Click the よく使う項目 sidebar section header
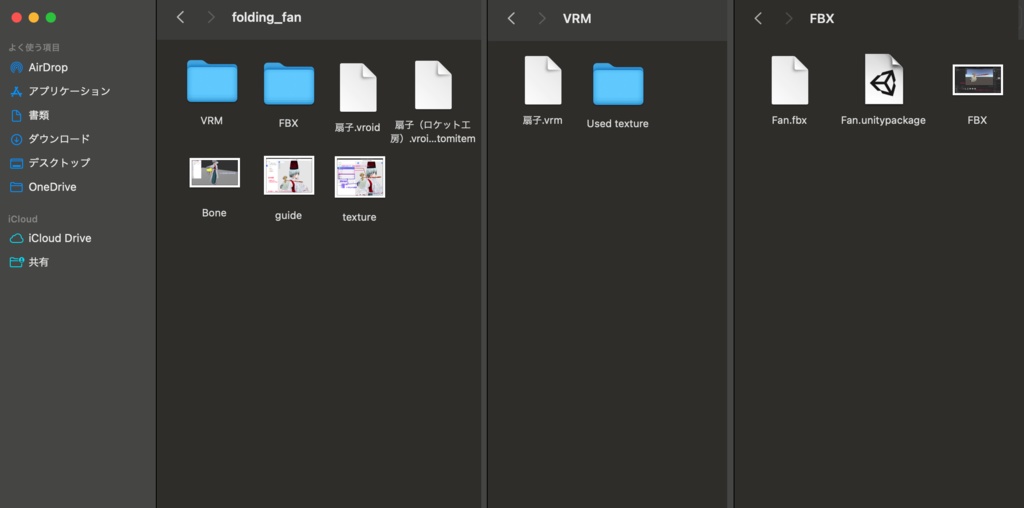 (34, 47)
